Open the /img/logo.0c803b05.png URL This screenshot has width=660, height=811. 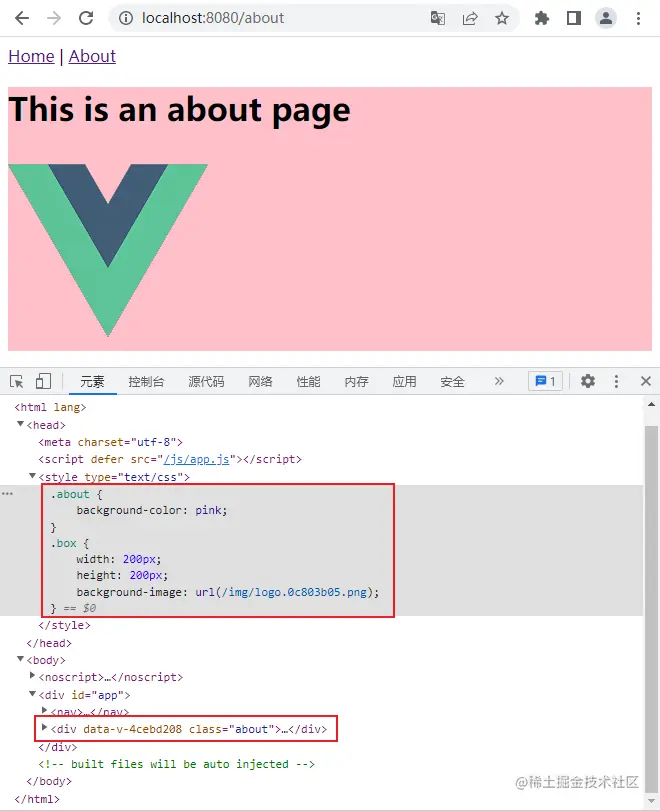[294, 592]
